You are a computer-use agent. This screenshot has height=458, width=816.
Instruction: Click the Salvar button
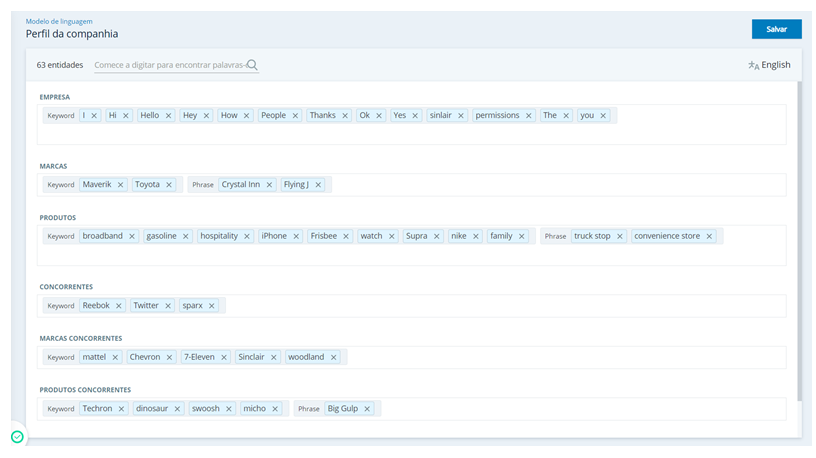pos(776,29)
